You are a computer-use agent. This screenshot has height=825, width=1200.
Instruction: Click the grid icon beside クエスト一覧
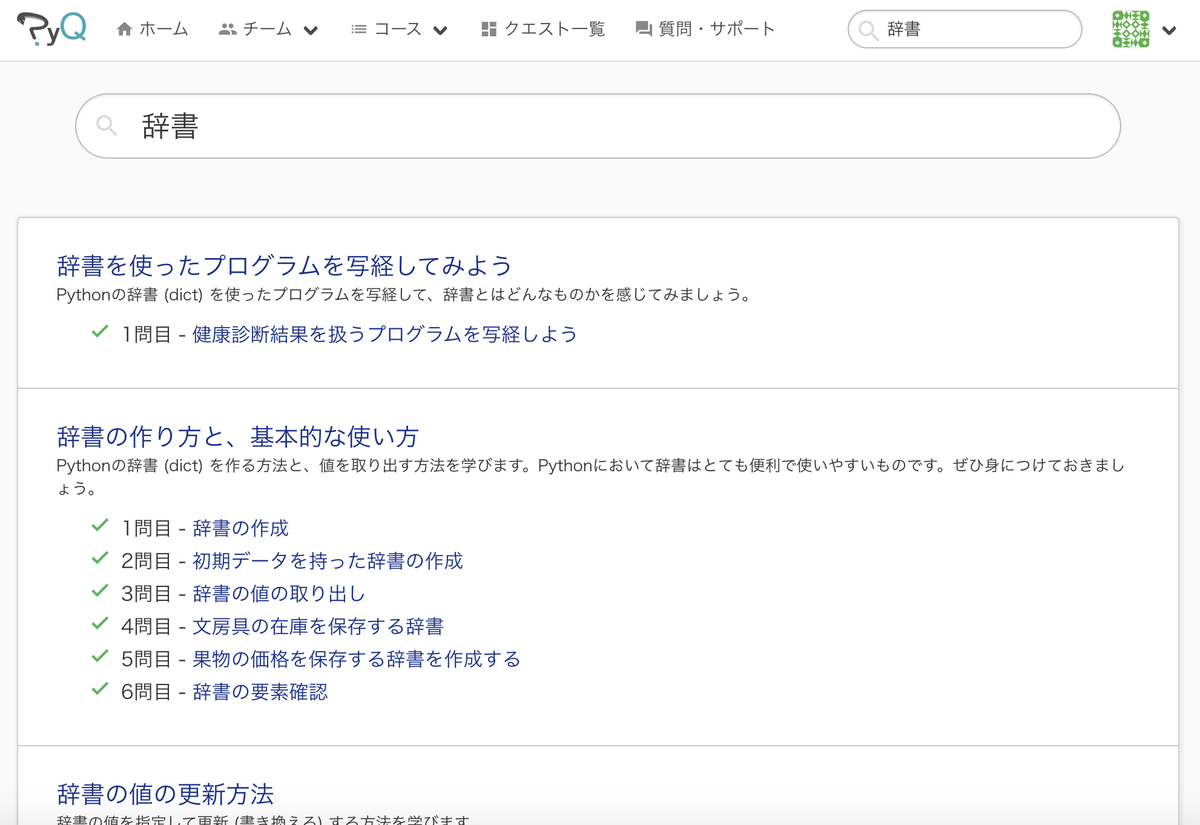point(489,30)
